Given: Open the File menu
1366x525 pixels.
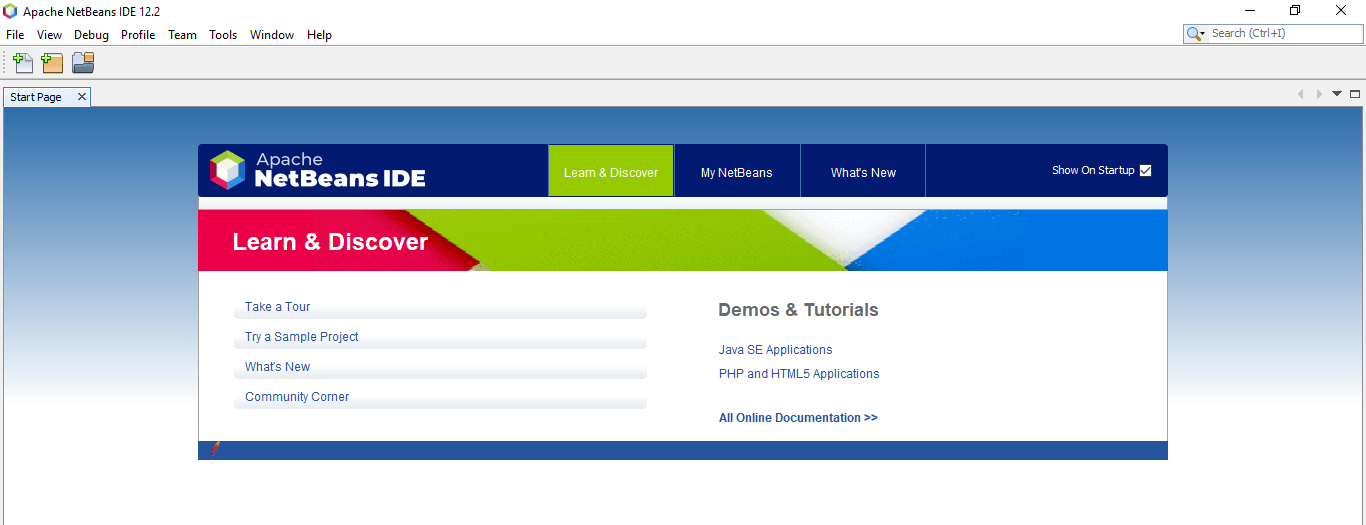Looking at the screenshot, I should [x=15, y=35].
